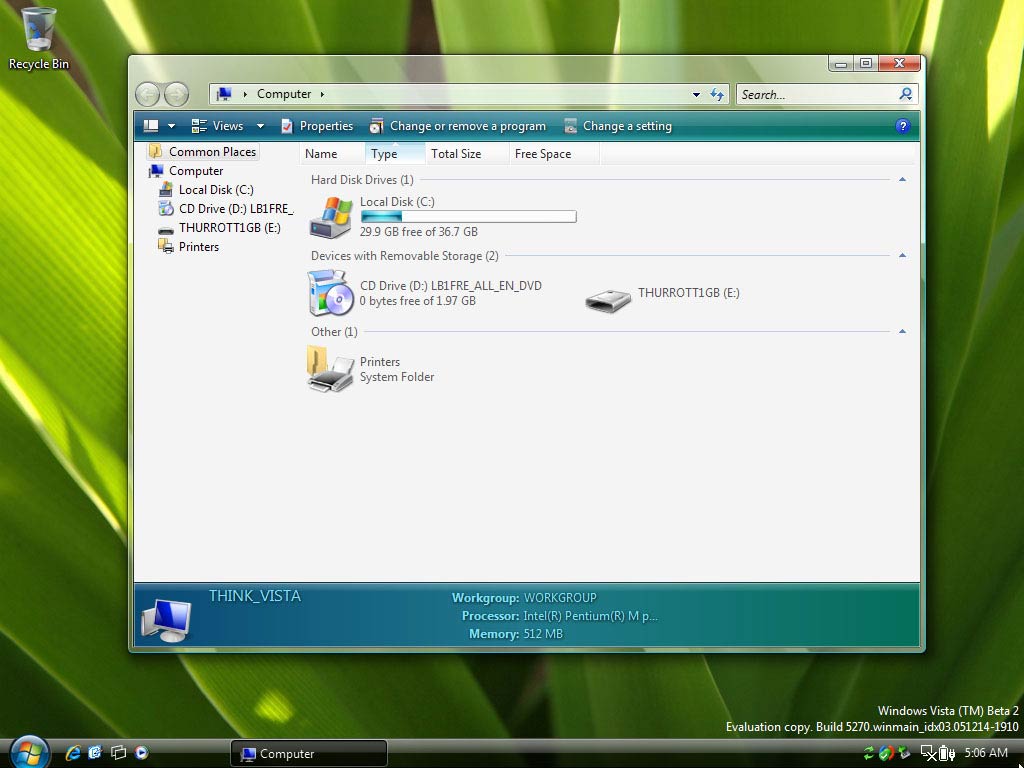Click the Computer taskbar button
1024x768 pixels.
(309, 754)
